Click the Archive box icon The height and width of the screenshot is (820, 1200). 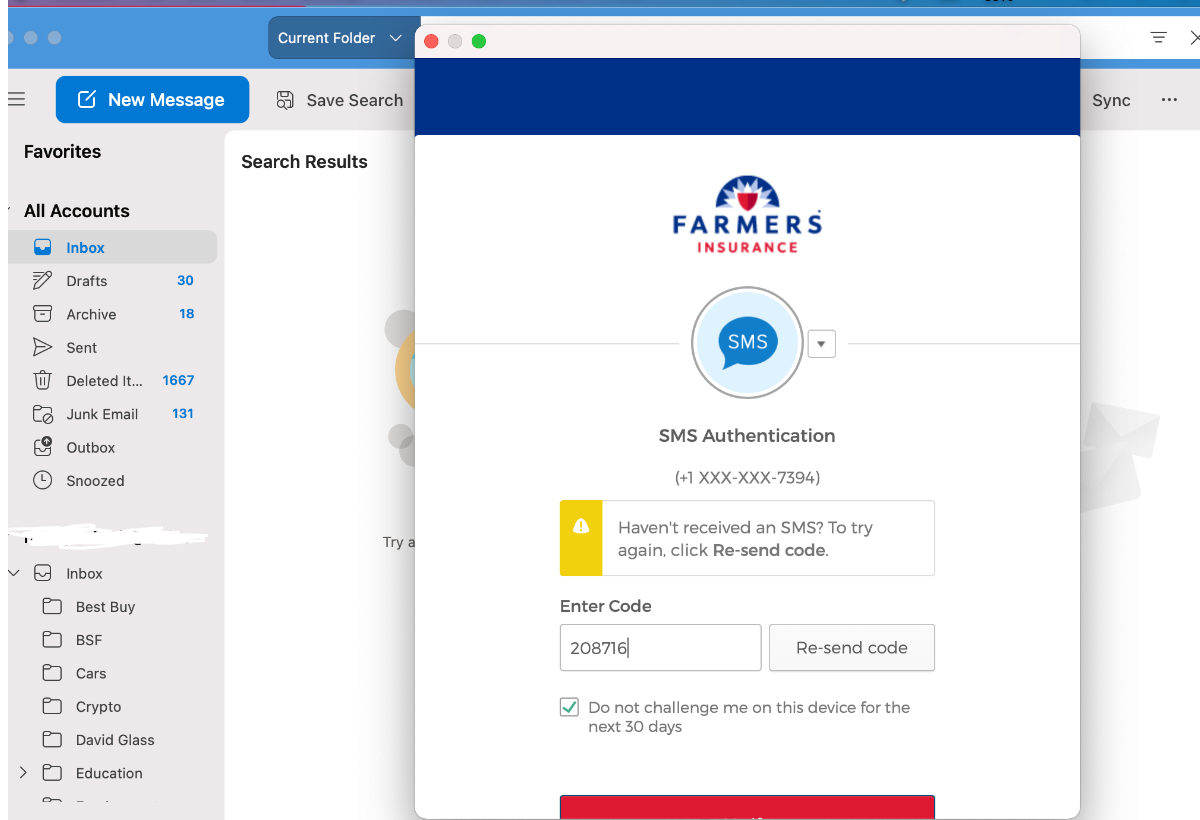tap(42, 314)
